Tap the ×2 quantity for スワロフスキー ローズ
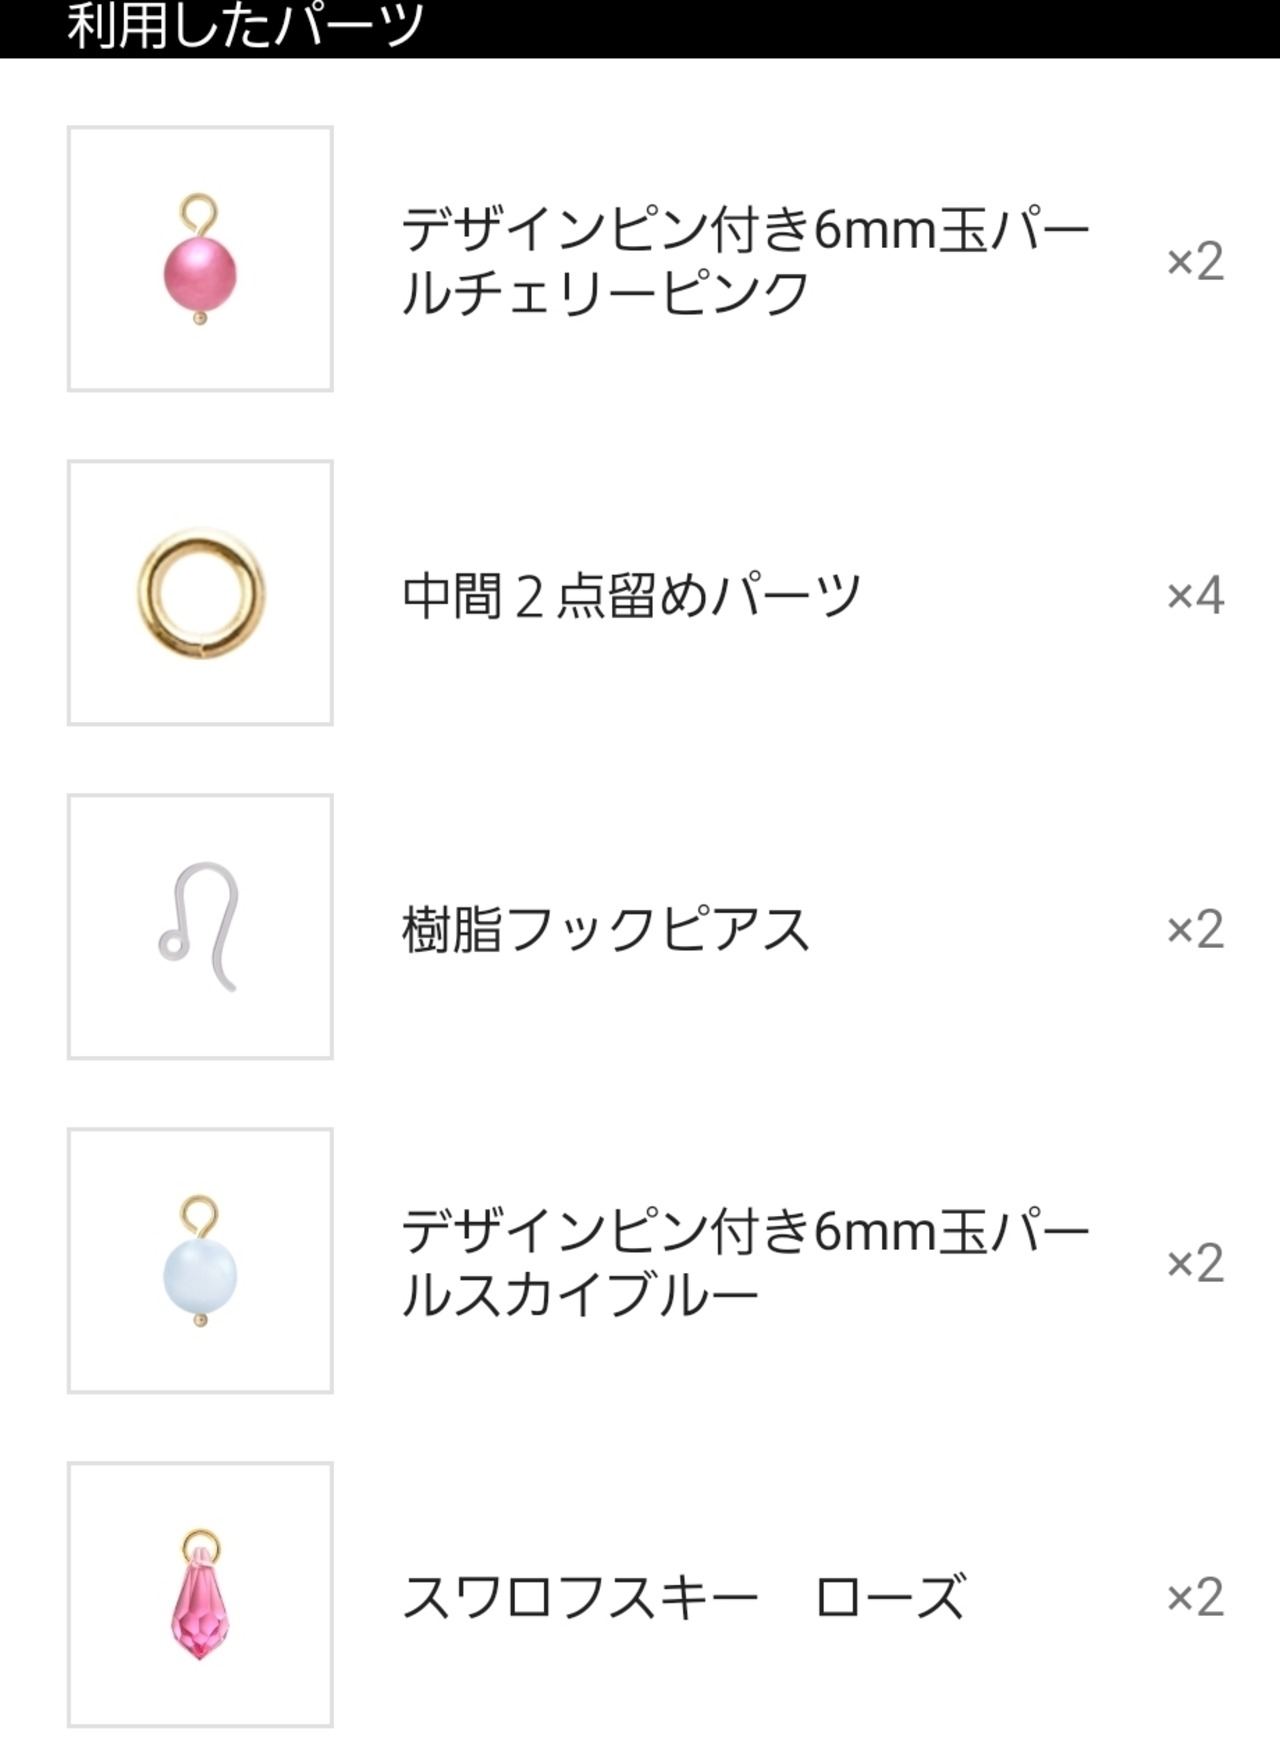This screenshot has height=1752, width=1280. click(x=1195, y=1597)
